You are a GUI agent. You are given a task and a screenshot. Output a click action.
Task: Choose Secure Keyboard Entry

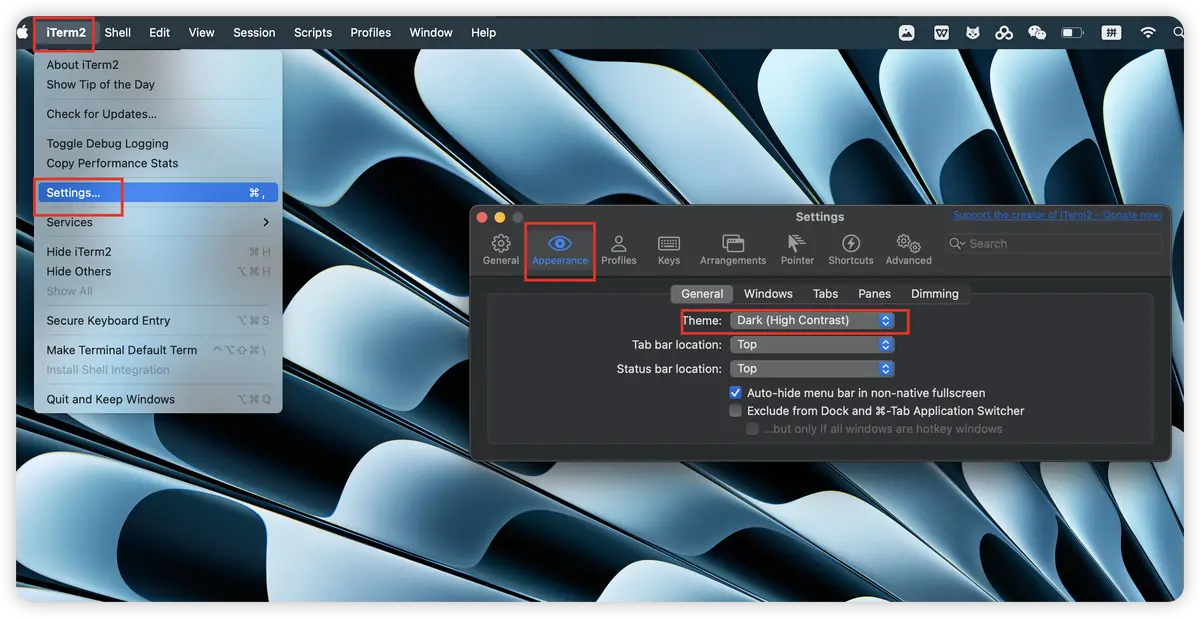(157, 321)
